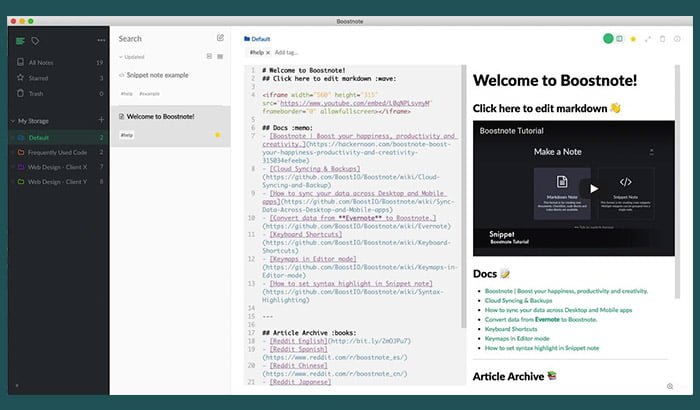Open Keymaps in Editor mode link

(517, 339)
